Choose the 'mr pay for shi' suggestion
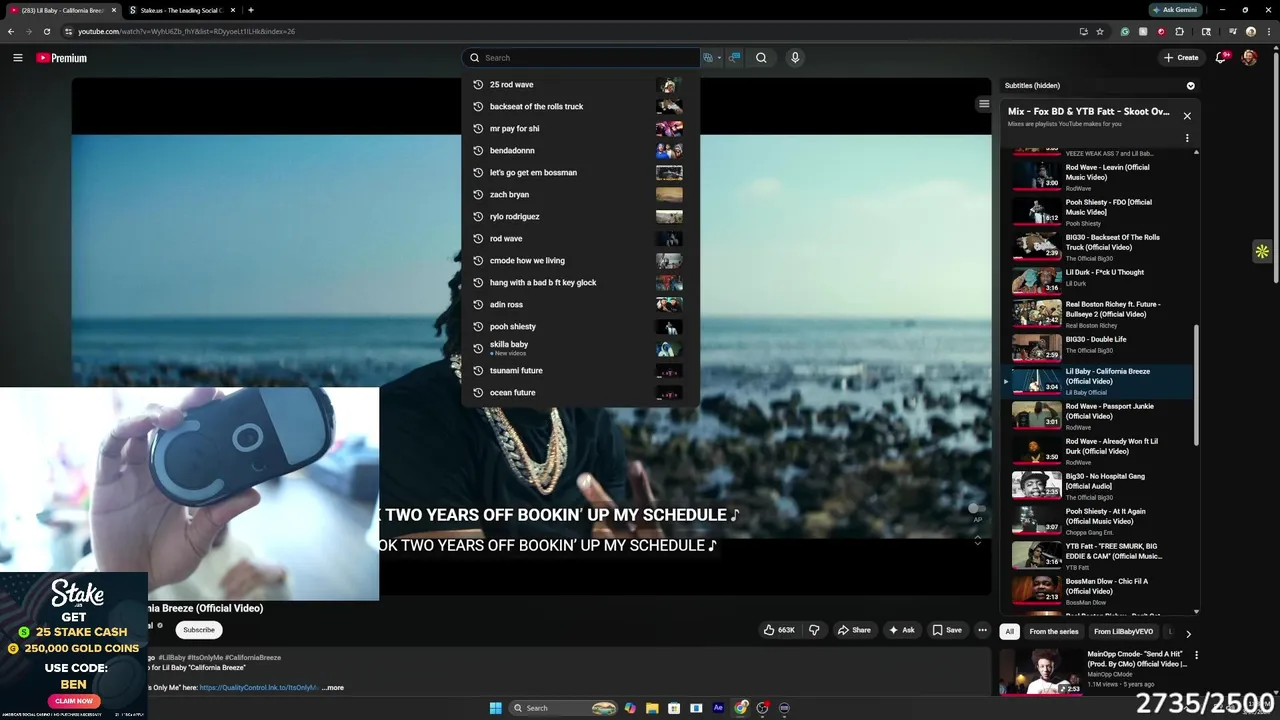This screenshot has height=720, width=1280. 580,129
